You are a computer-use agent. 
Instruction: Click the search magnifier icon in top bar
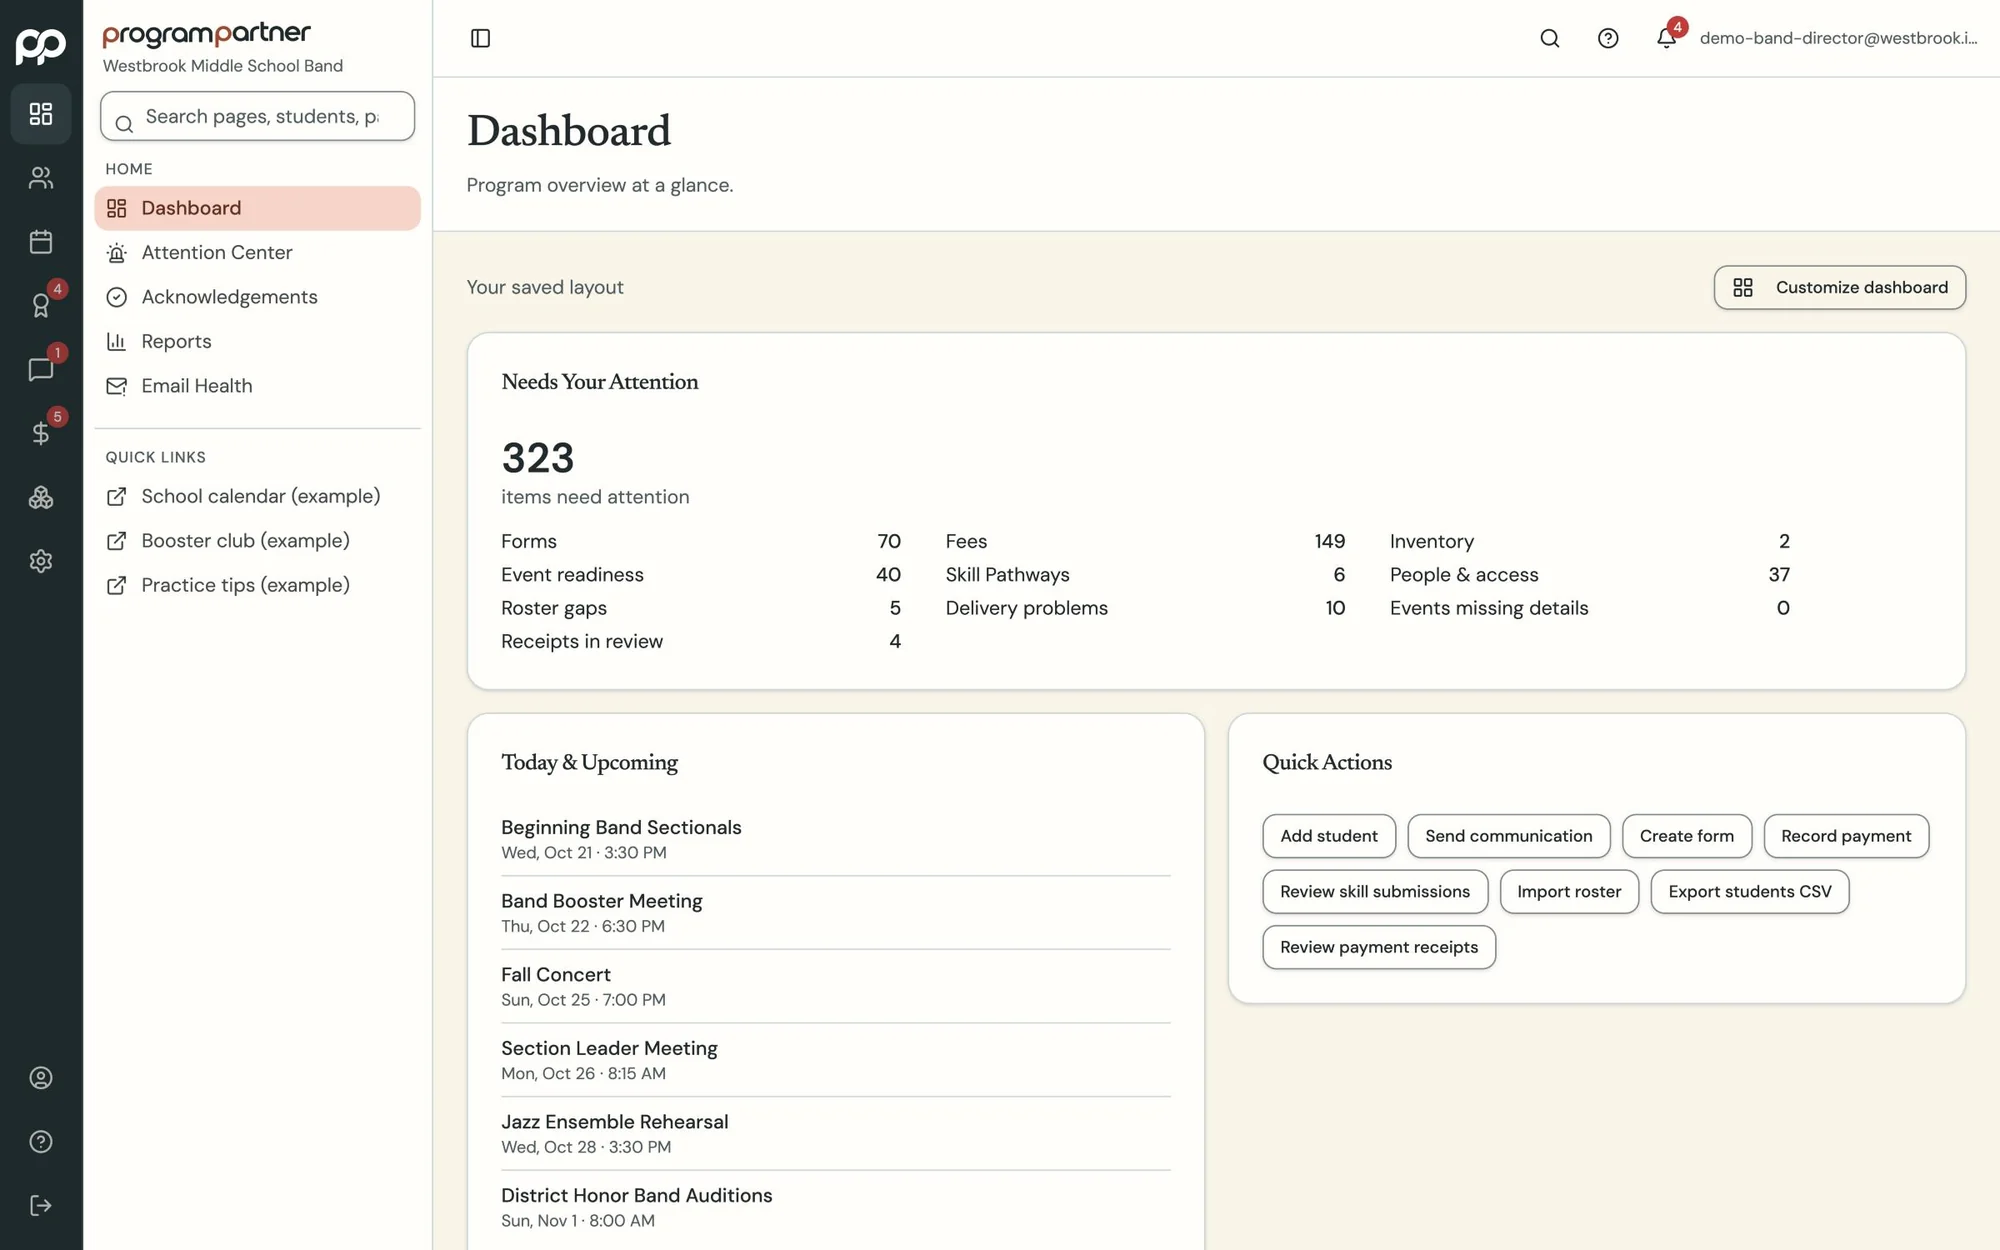1550,38
